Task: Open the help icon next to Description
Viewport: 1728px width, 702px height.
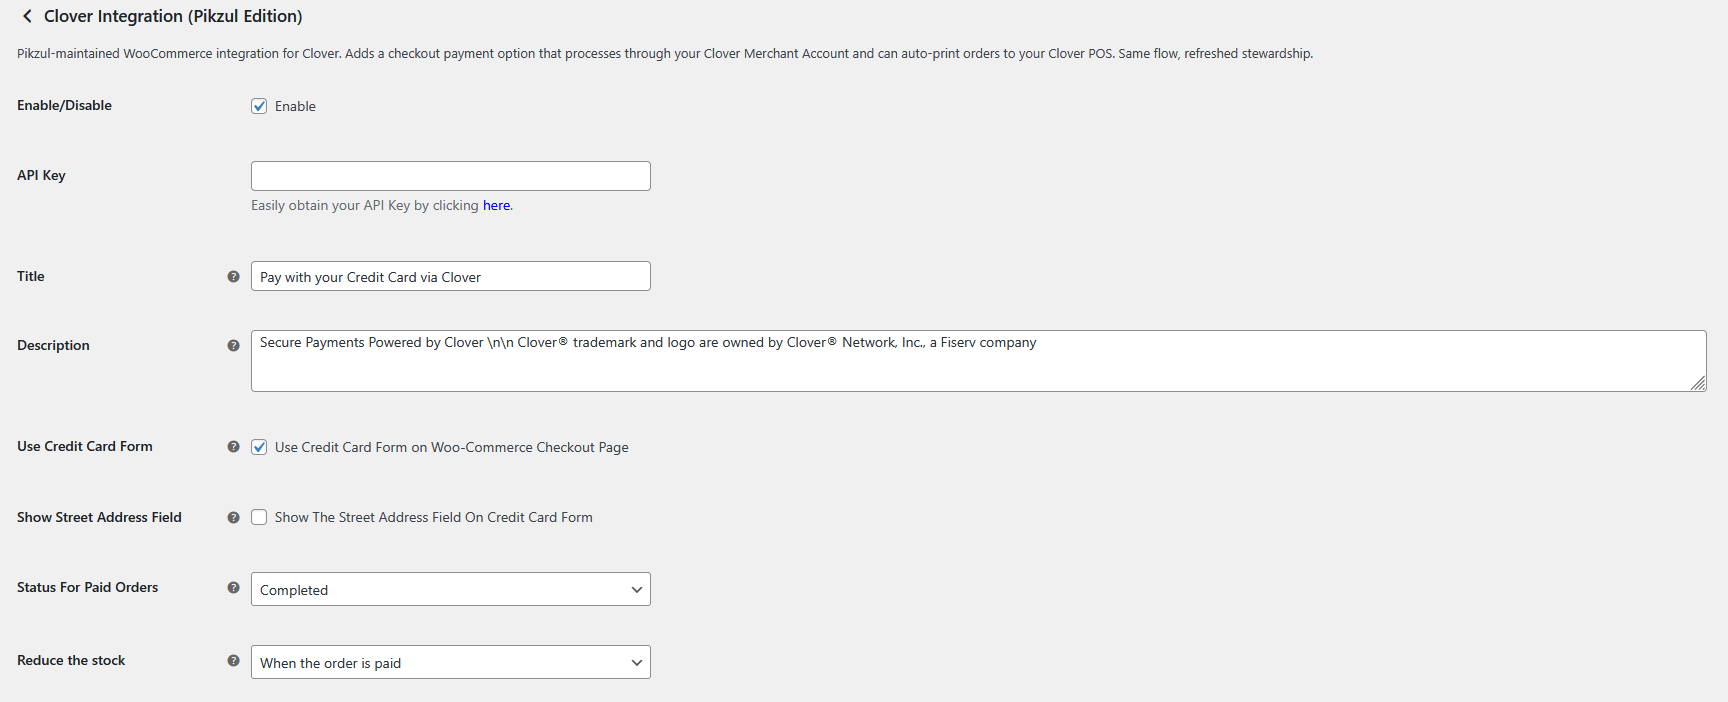Action: [x=233, y=345]
